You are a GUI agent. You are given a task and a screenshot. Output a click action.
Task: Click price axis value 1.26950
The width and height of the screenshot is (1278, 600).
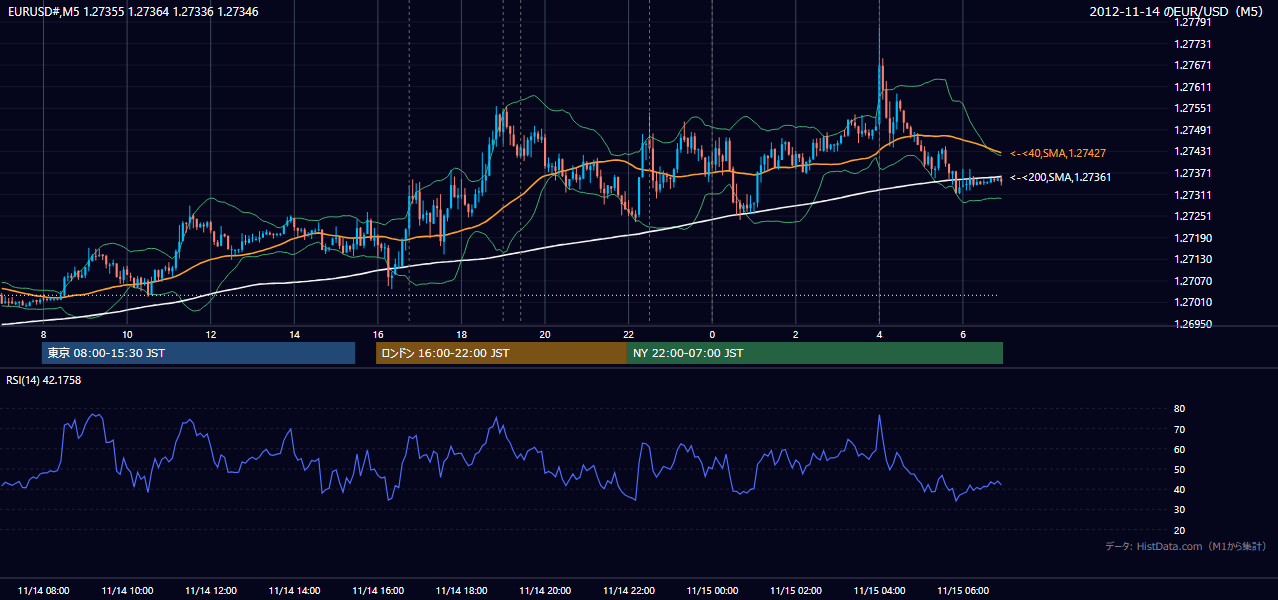coord(1192,324)
